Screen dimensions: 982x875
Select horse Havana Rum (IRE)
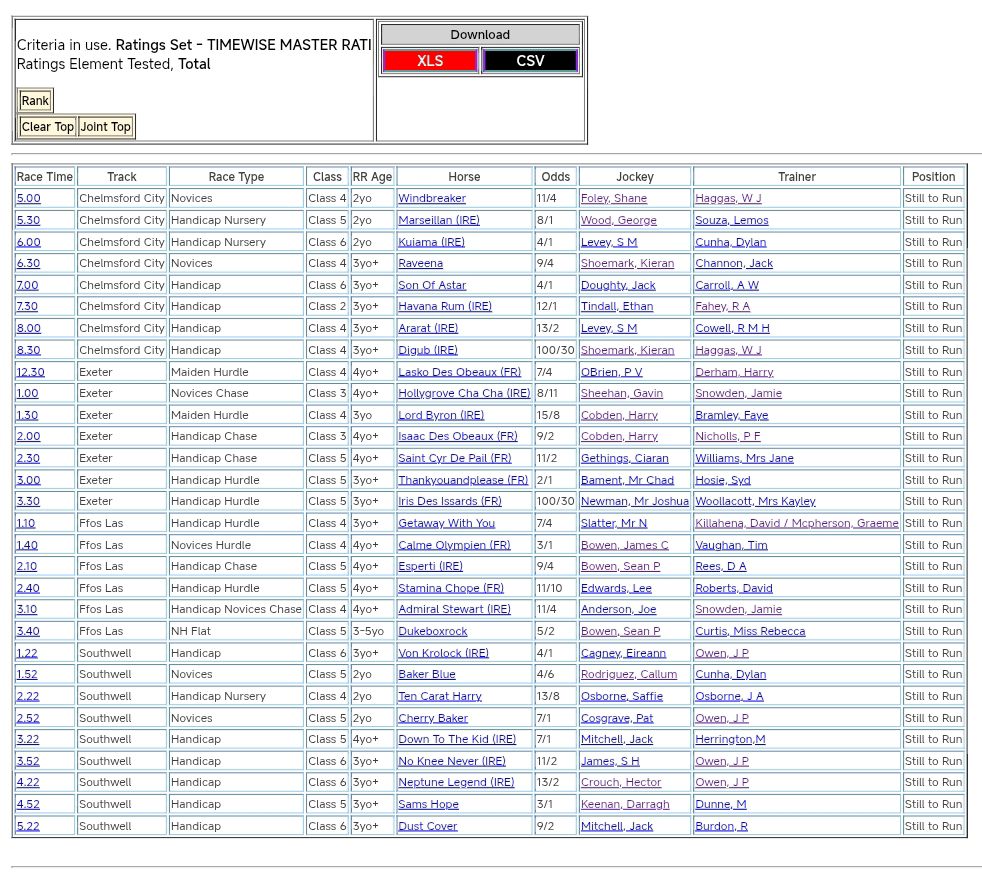(445, 307)
